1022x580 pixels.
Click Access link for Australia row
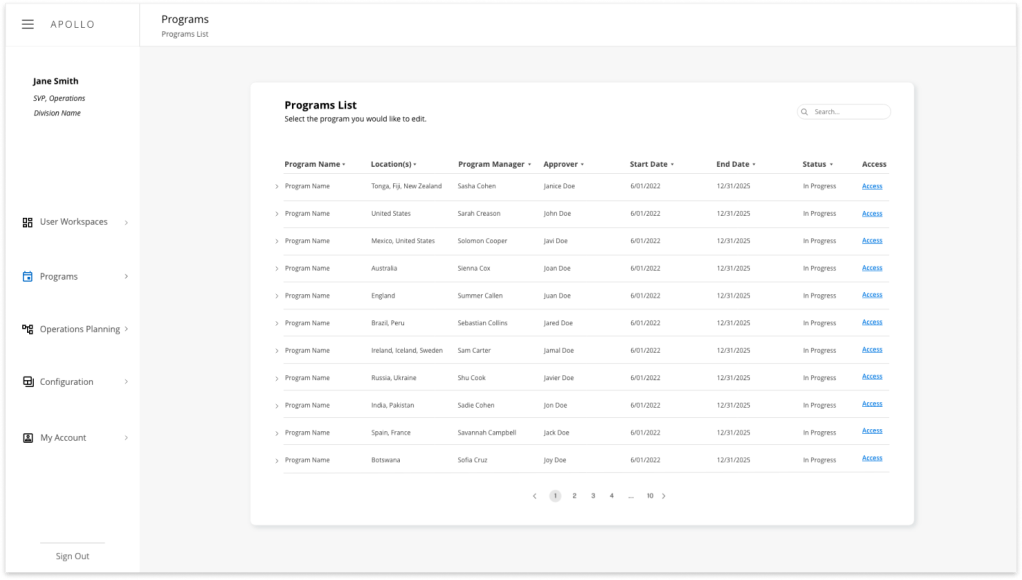872,268
